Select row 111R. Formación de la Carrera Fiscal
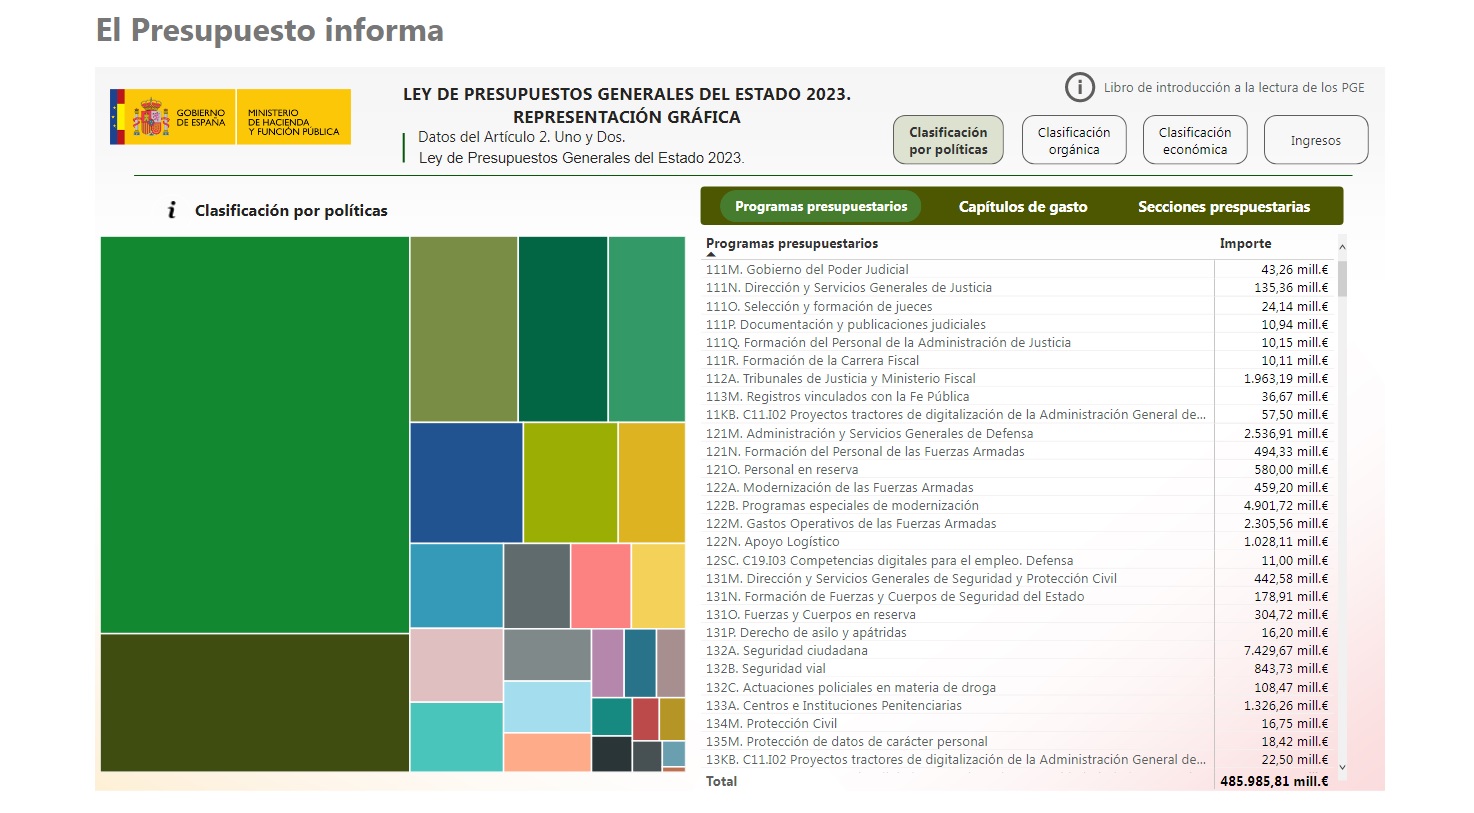Screen dimensions: 1474x813 click(x=1019, y=361)
